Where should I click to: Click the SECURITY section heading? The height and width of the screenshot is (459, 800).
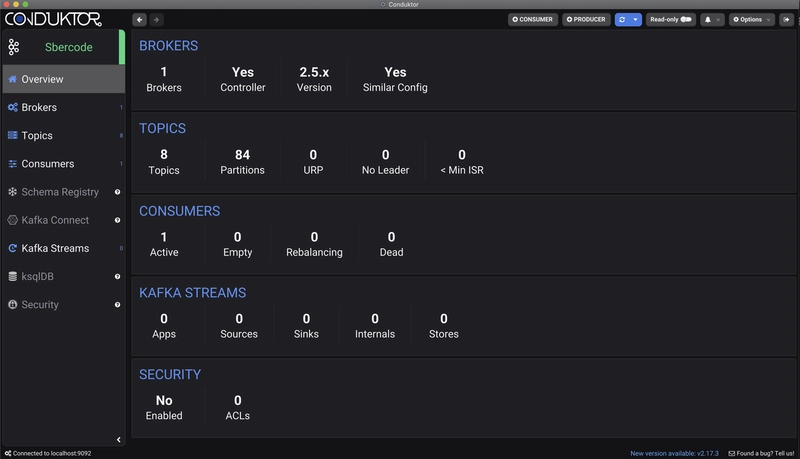[x=170, y=374]
